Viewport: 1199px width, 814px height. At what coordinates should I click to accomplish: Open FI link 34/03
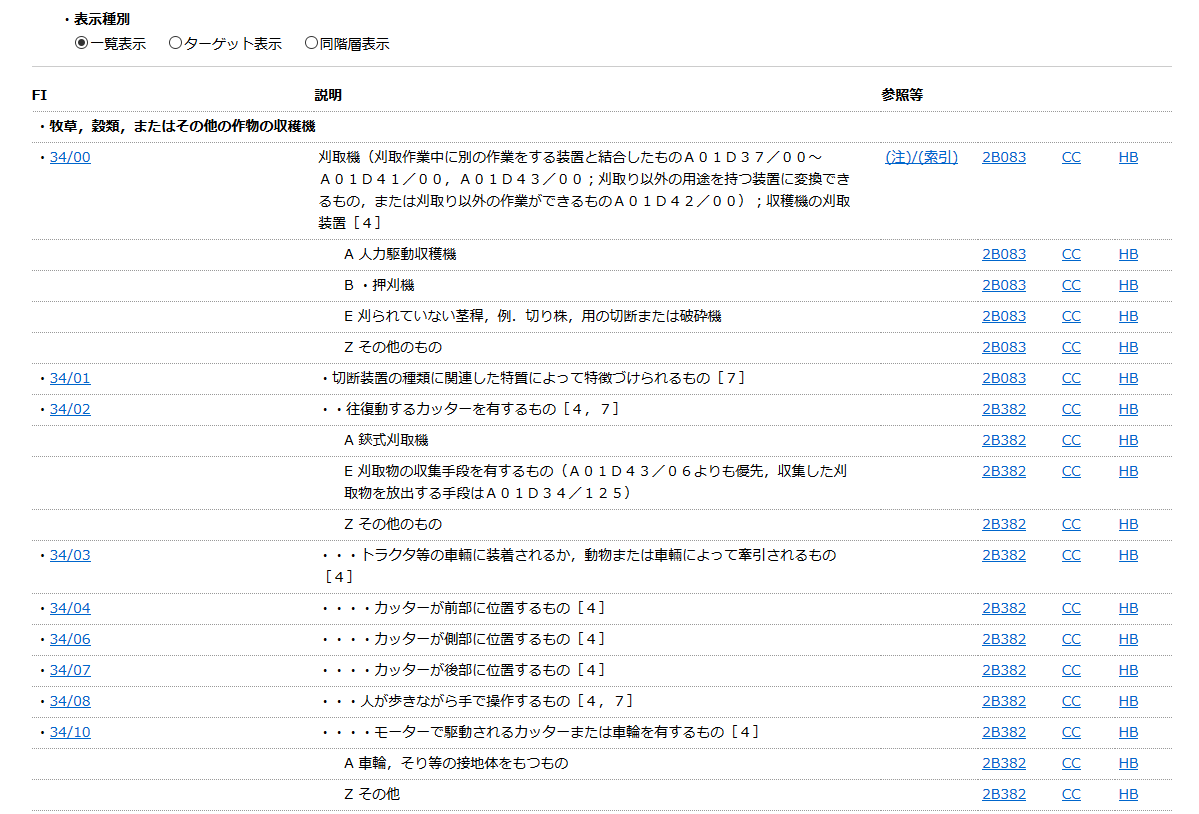(x=70, y=555)
